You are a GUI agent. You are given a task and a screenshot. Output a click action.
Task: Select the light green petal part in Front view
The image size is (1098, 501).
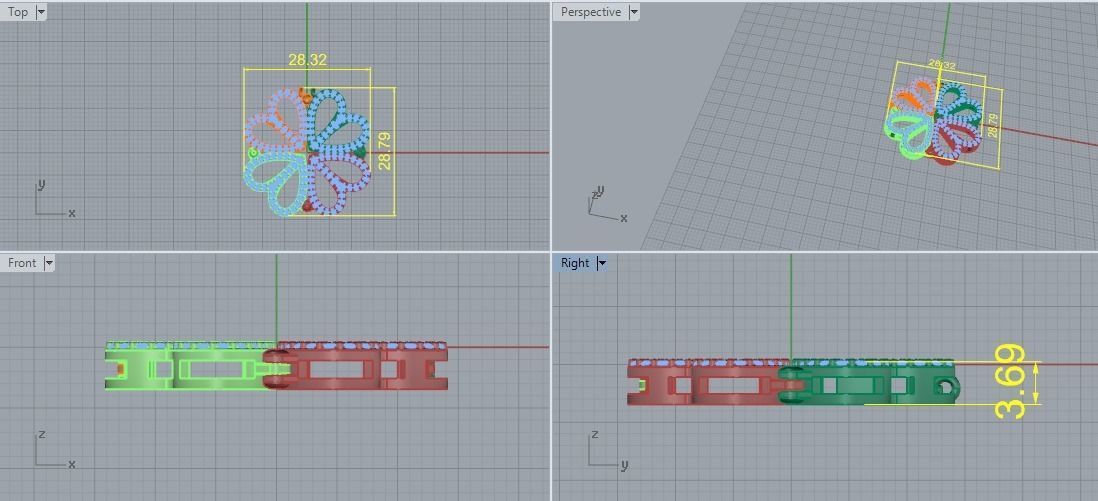[x=189, y=366]
